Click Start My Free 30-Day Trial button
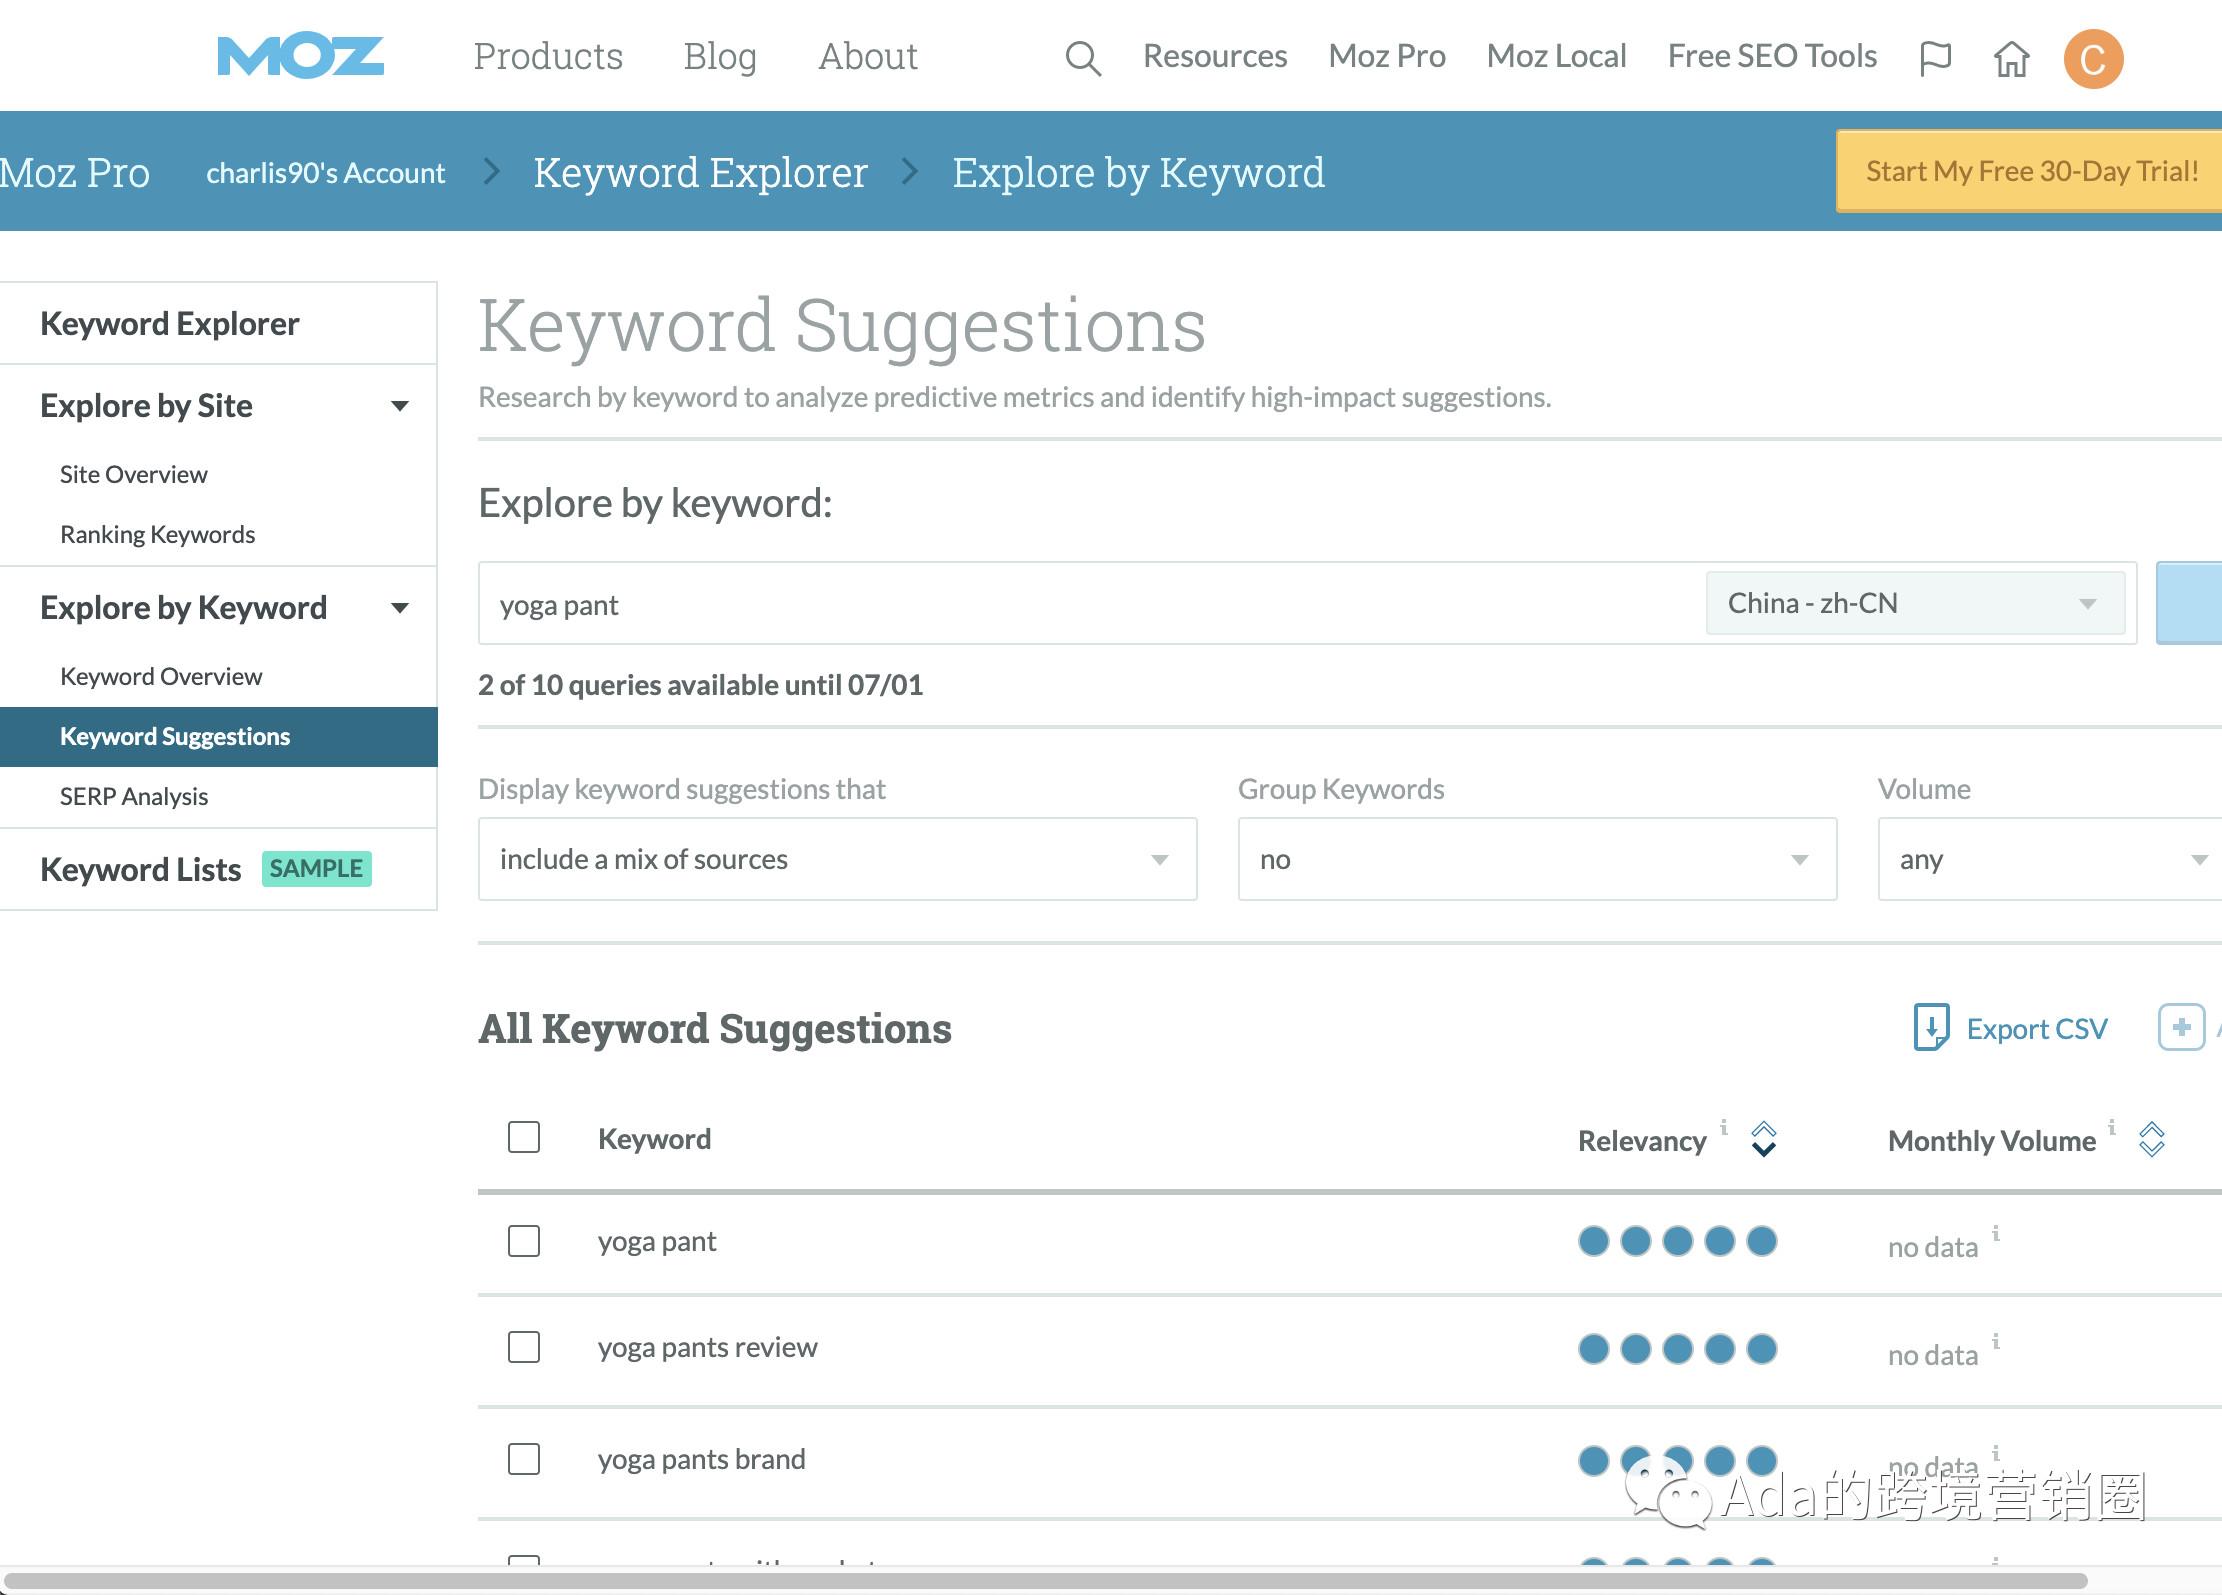Viewport: 2222px width, 1595px height. 2030,171
